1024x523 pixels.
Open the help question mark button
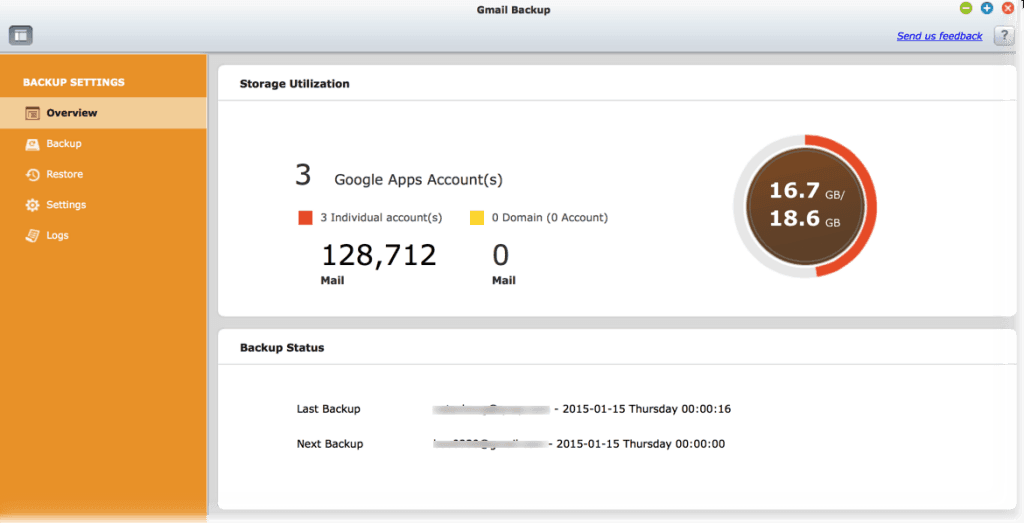click(x=1004, y=35)
